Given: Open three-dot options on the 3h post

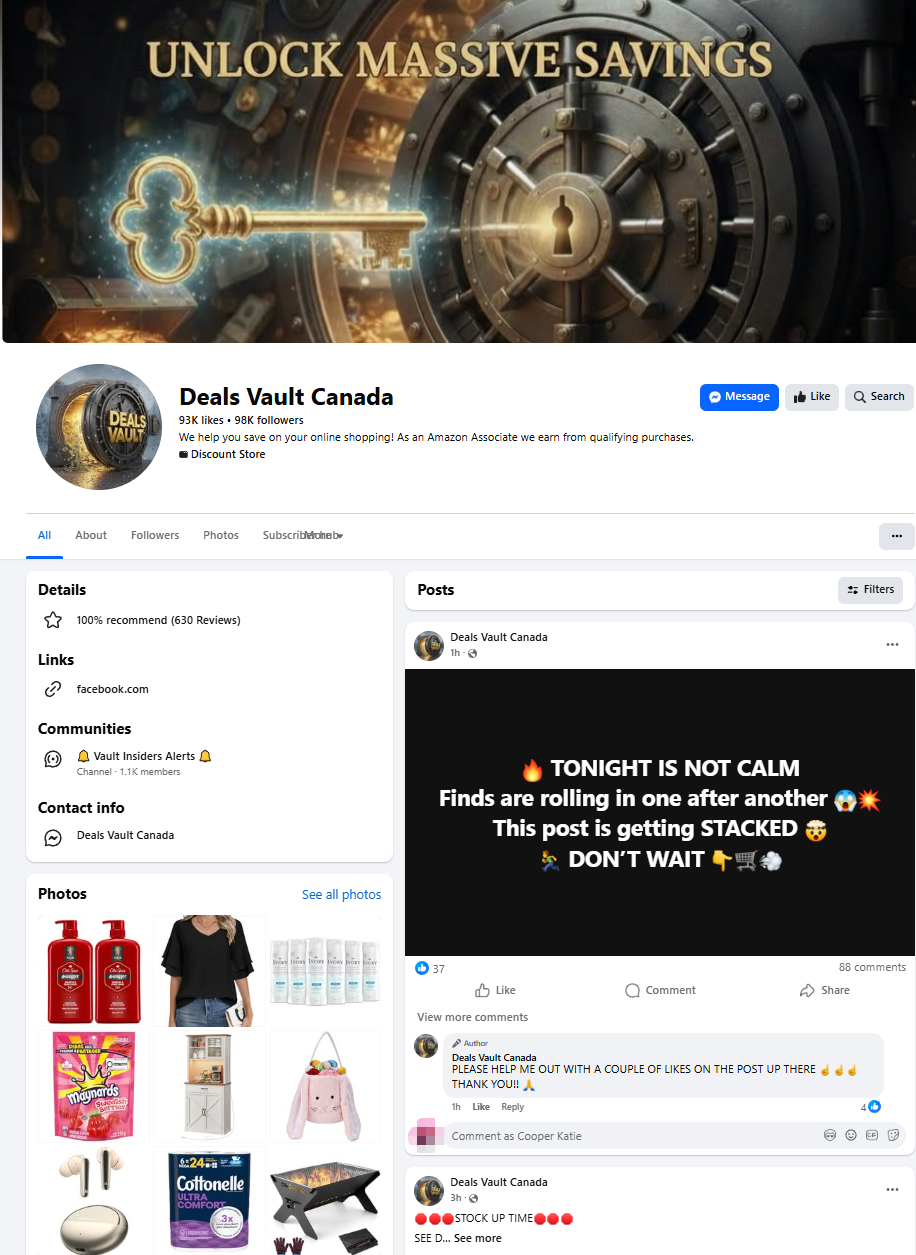Looking at the screenshot, I should (892, 1190).
